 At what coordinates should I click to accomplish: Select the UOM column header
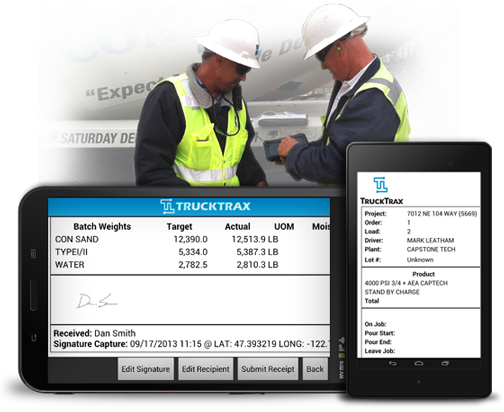click(284, 227)
